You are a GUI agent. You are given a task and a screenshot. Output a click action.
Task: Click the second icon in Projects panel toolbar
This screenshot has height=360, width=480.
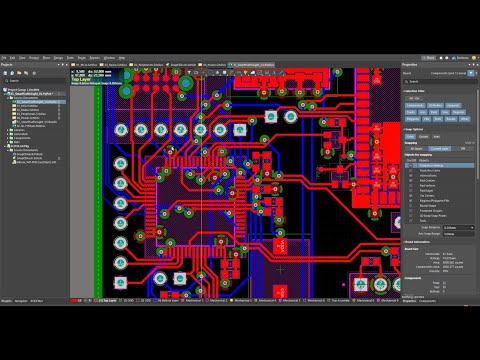pyautogui.click(x=12, y=73)
